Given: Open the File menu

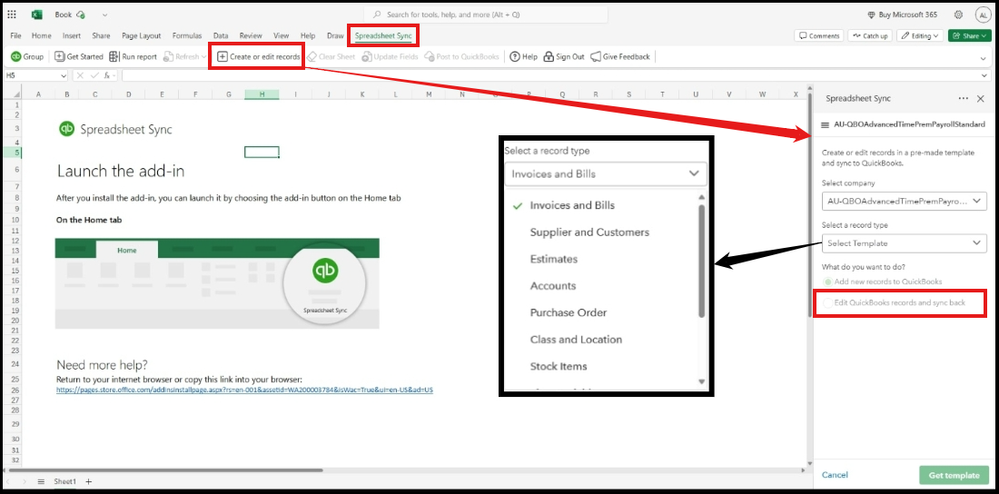Looking at the screenshot, I should (16, 36).
